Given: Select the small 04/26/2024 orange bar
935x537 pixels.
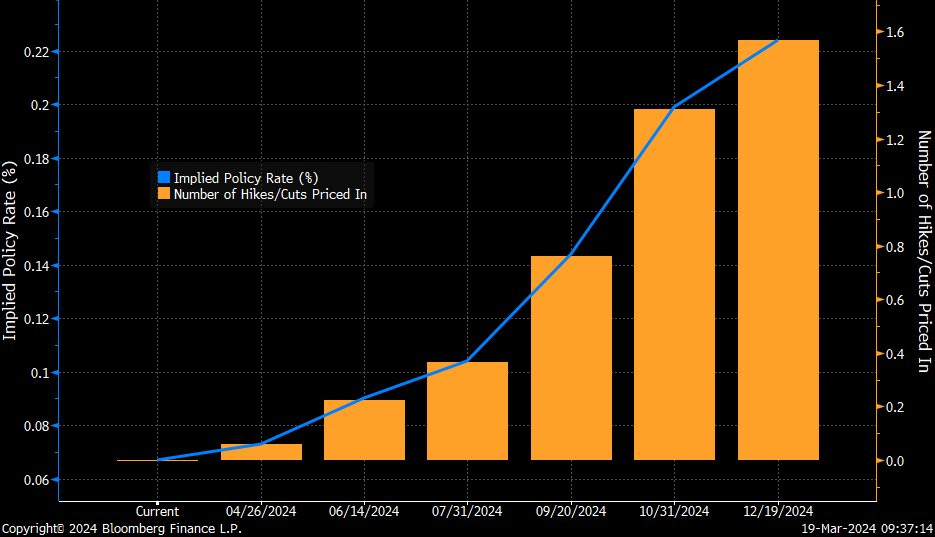Looking at the screenshot, I should 261,452.
